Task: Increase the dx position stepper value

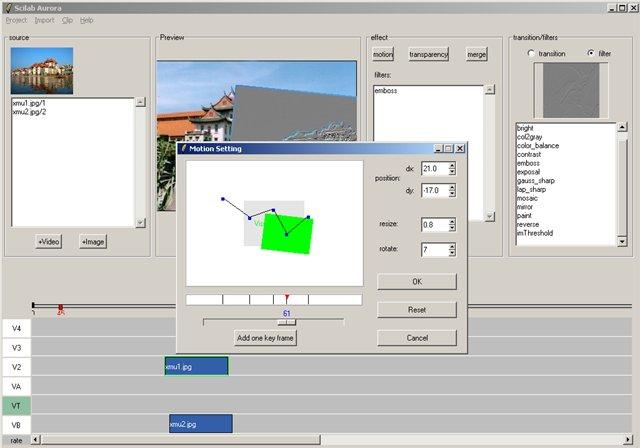Action: coord(452,165)
